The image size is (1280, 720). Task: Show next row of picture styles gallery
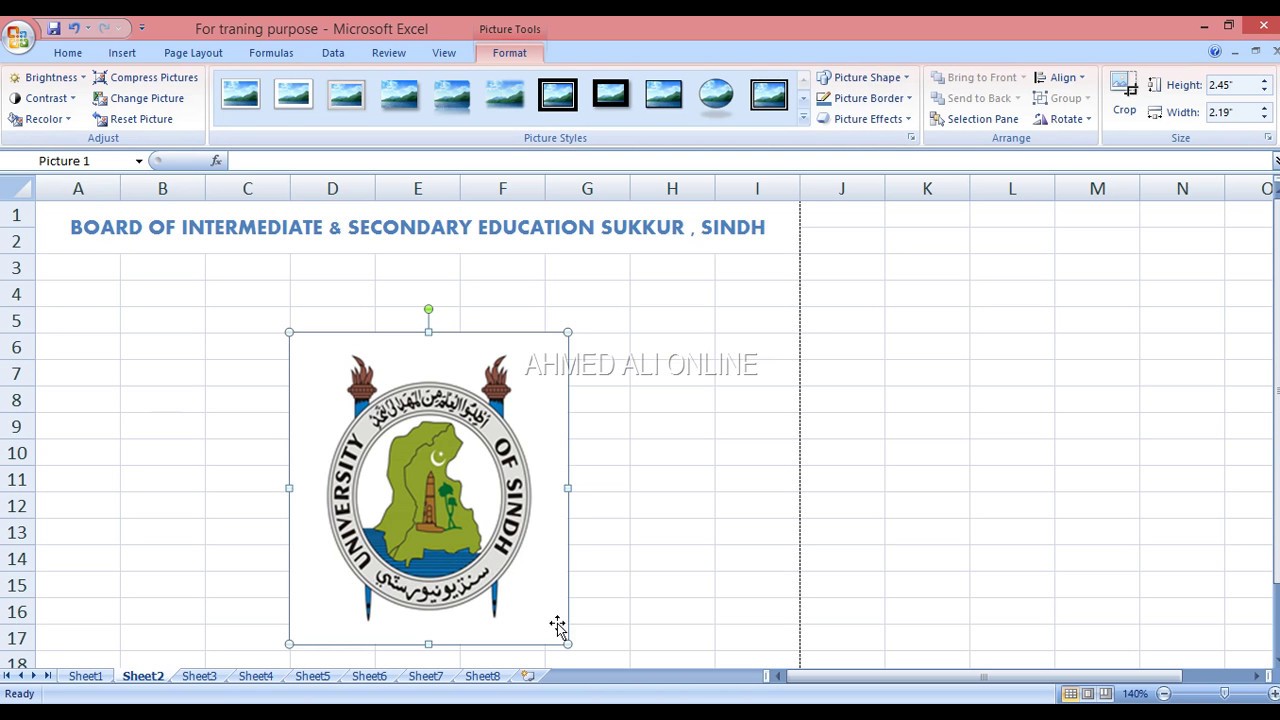[803, 99]
